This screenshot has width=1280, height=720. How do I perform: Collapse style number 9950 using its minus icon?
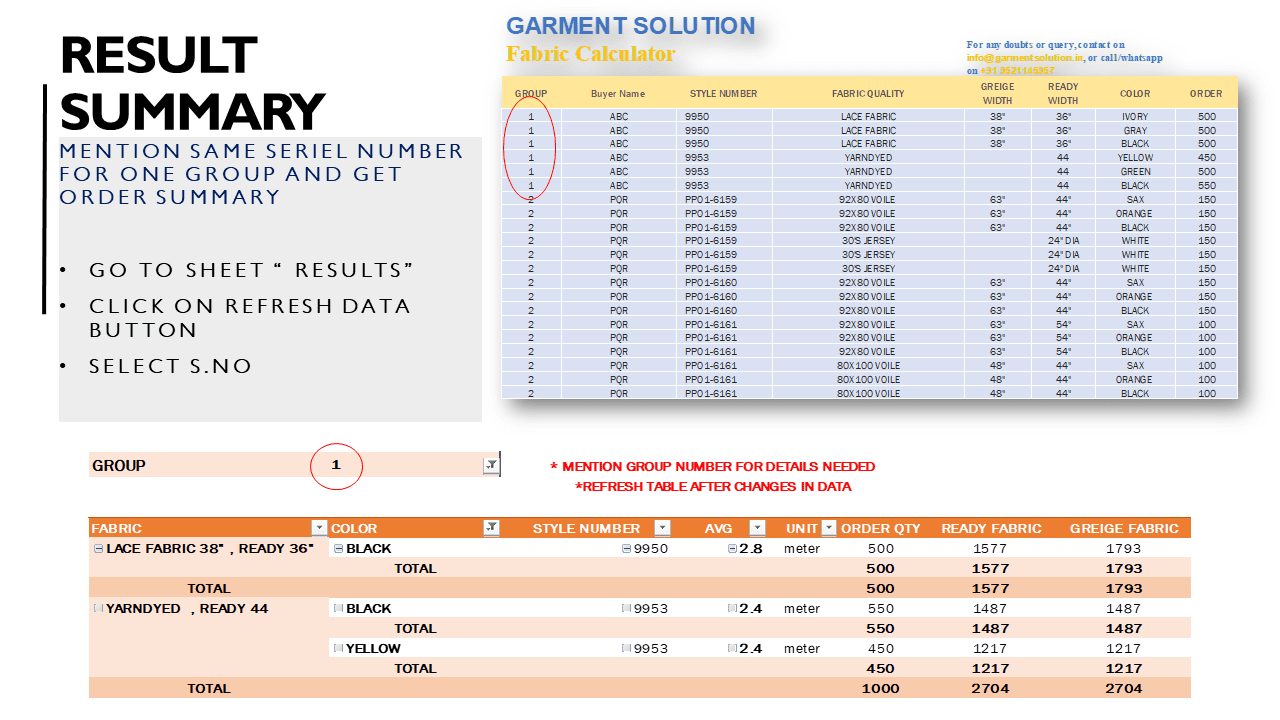626,547
